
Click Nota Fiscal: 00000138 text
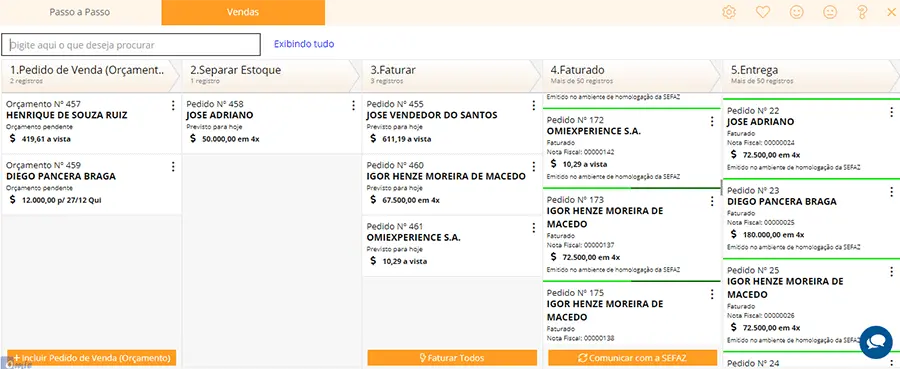580,338
